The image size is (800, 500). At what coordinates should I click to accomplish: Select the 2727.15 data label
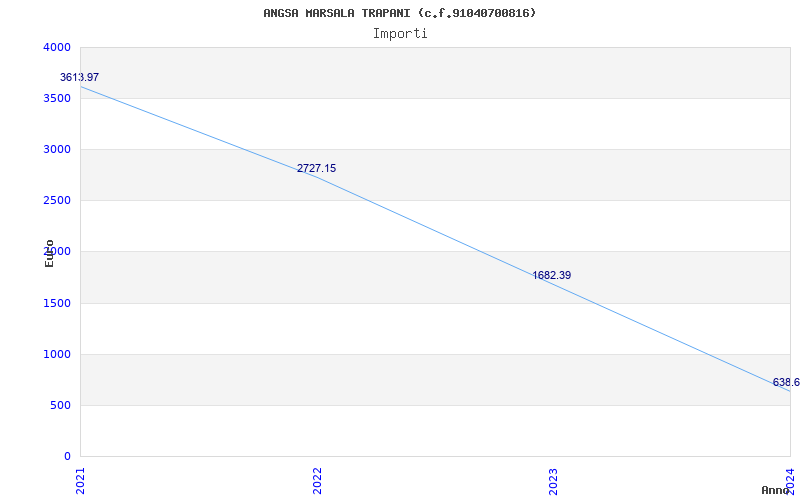click(x=316, y=168)
